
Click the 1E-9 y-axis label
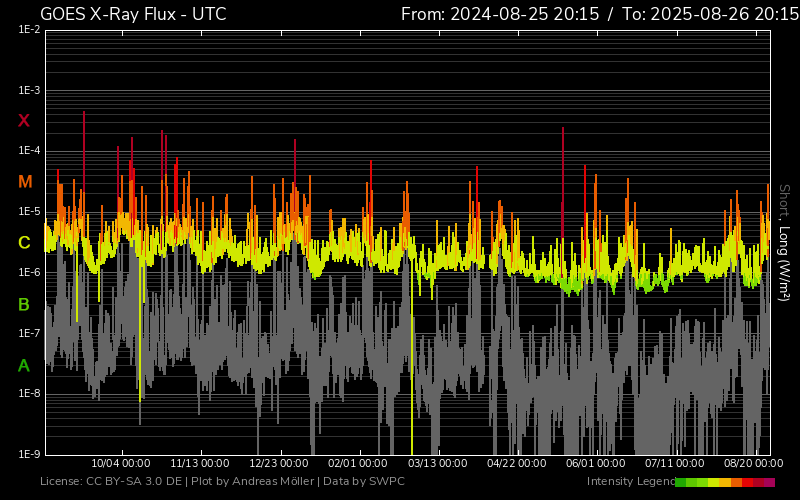[x=29, y=455]
